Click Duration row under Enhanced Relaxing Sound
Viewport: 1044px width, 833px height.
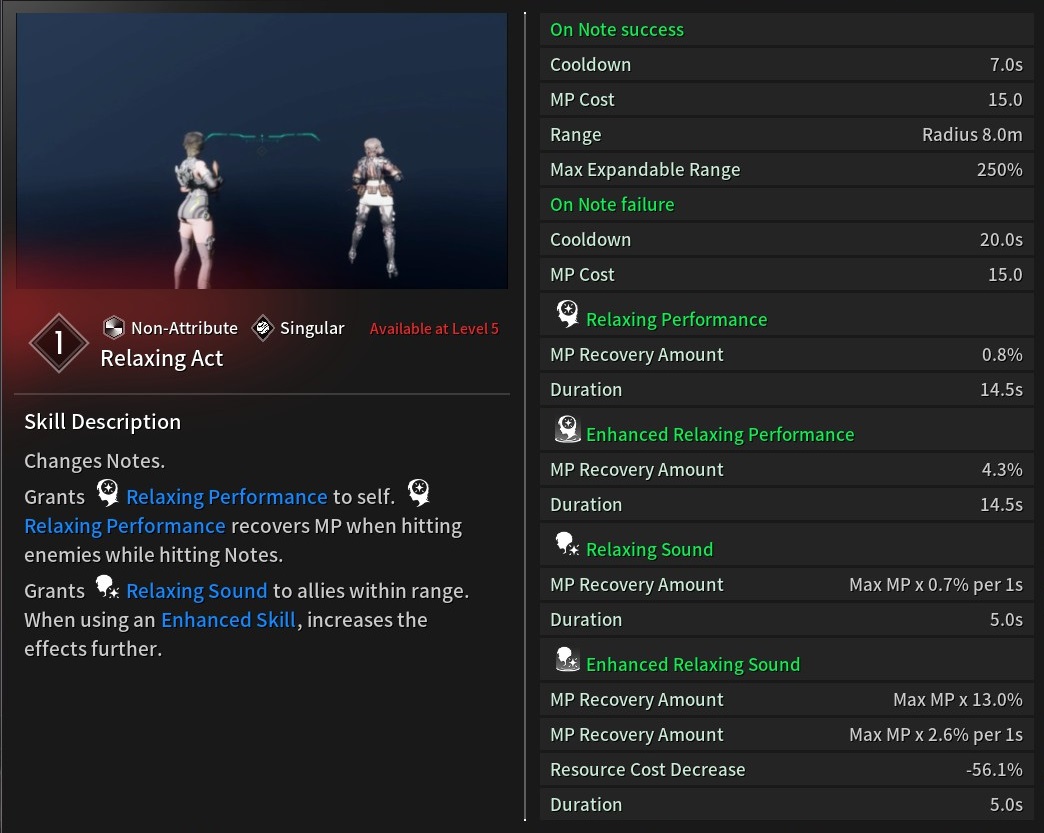tap(786, 805)
